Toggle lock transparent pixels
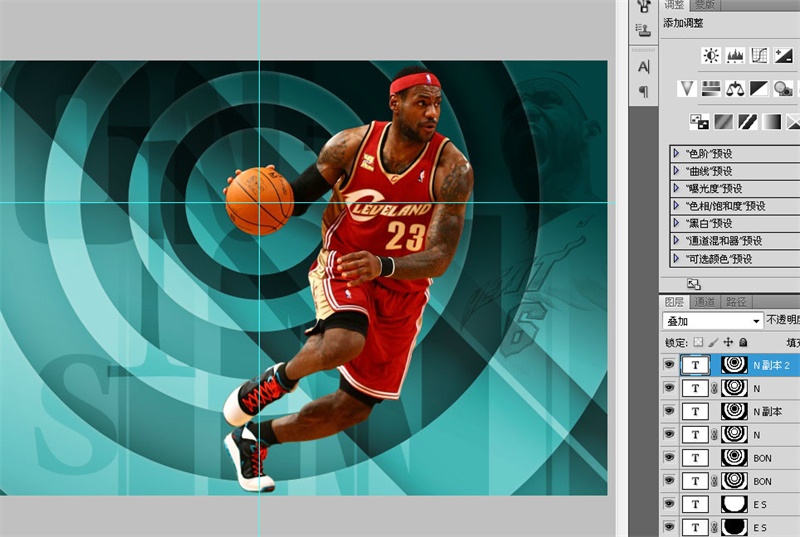 point(698,342)
